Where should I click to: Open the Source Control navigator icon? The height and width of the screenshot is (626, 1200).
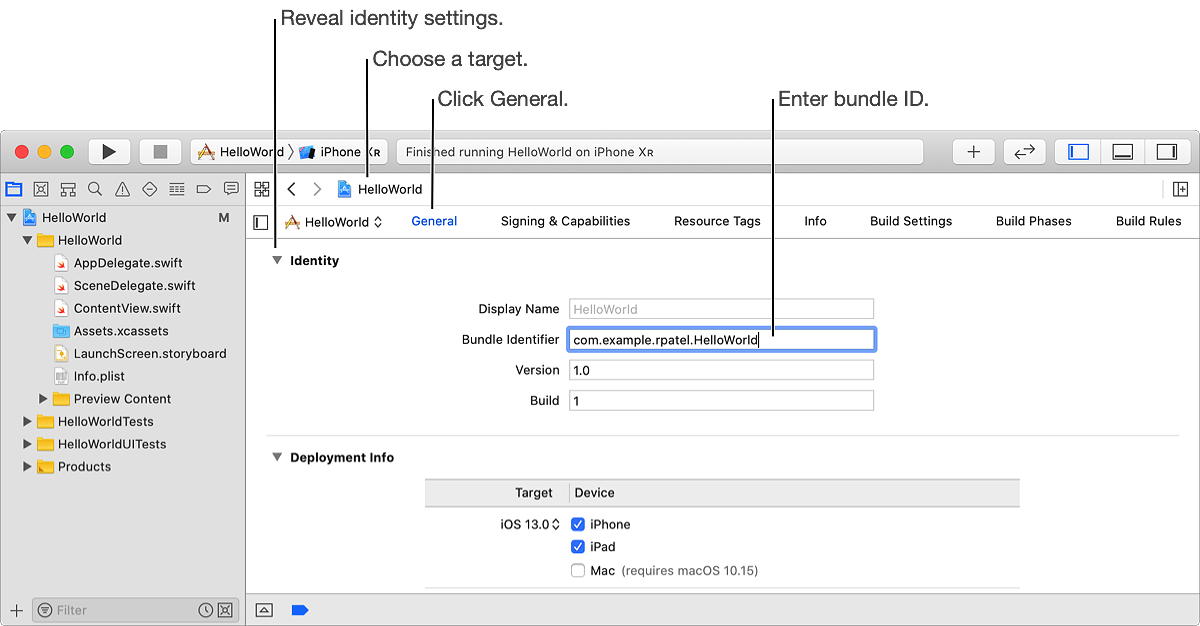[x=41, y=189]
